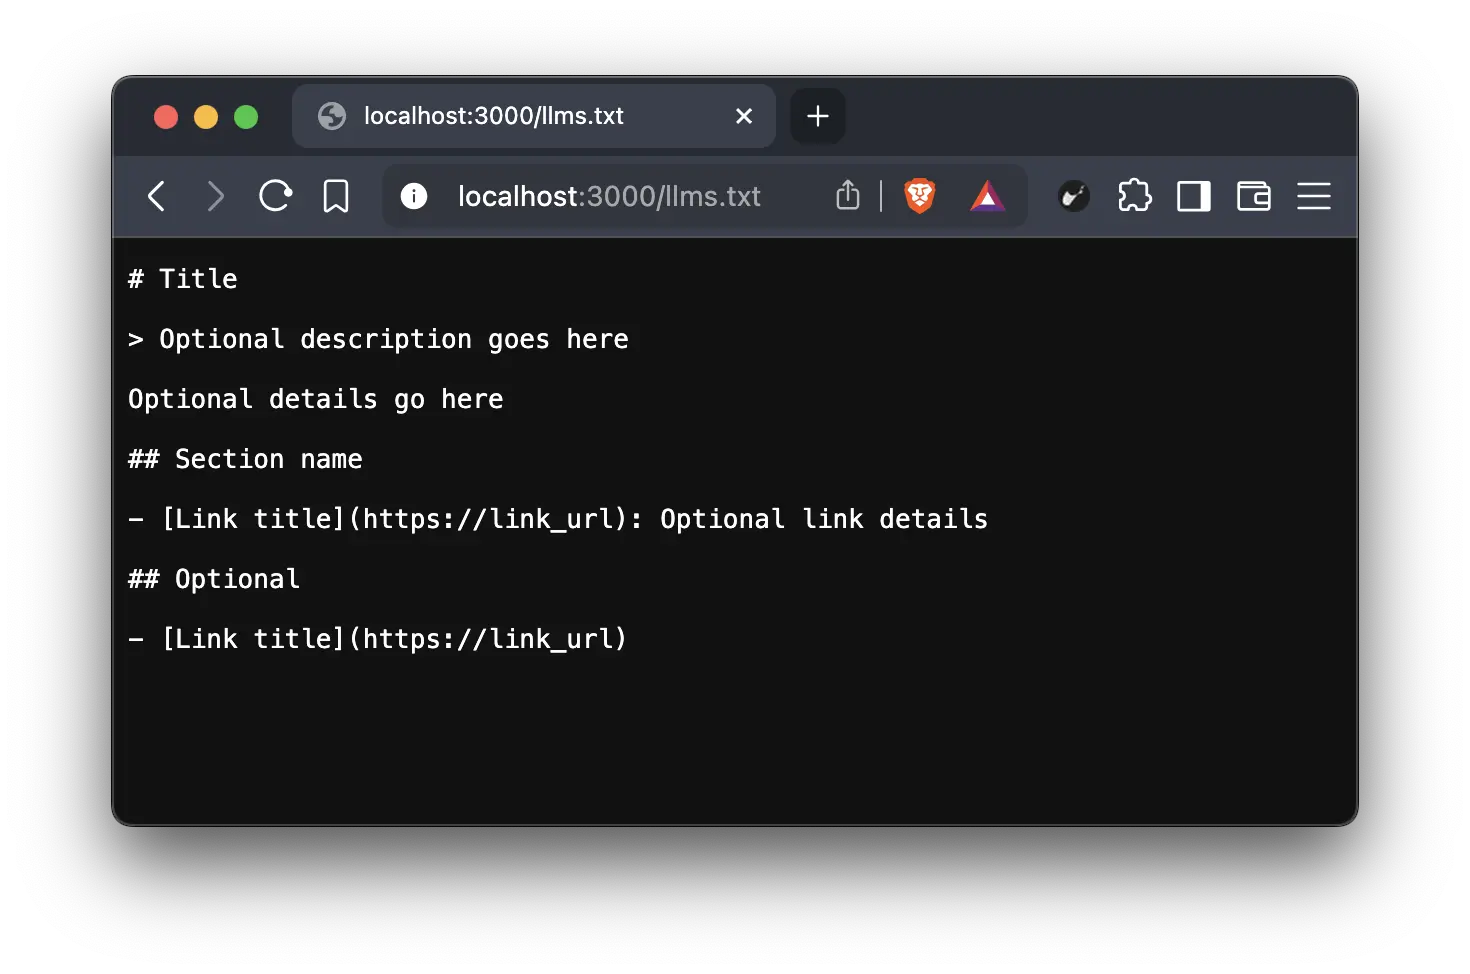Screen dimensions: 1470x974
Task: View site information icon in address bar
Action: tap(414, 196)
